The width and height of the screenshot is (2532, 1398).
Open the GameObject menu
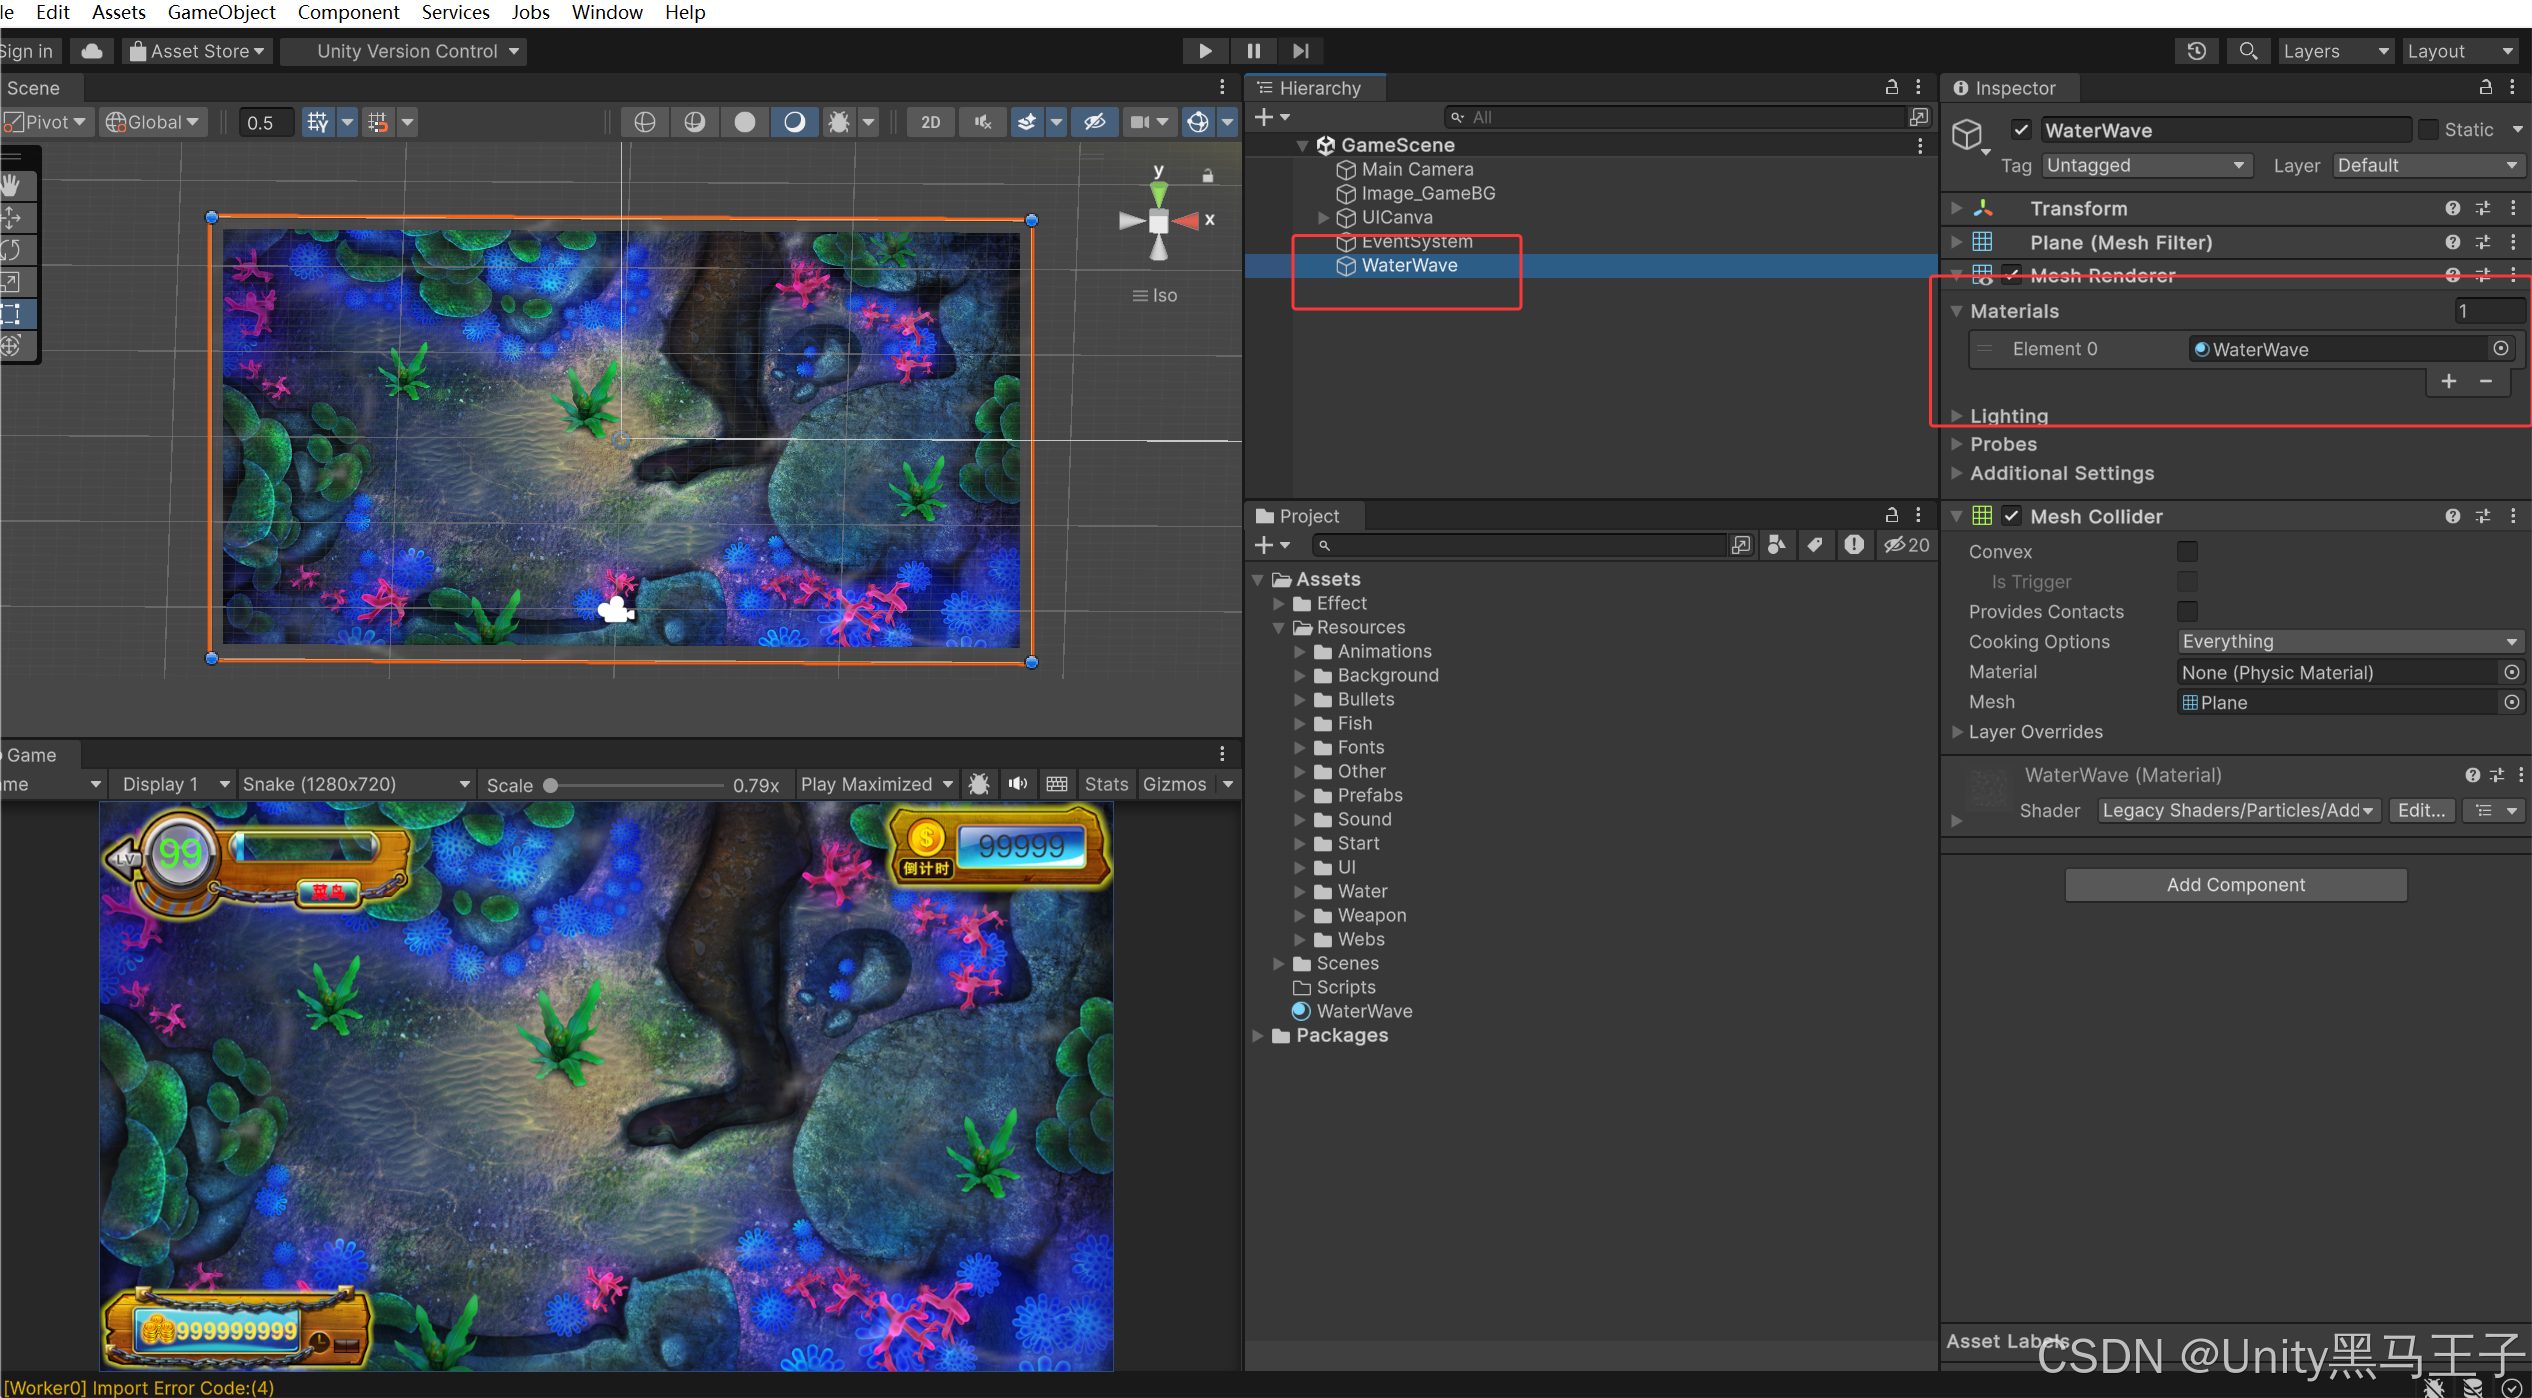point(221,12)
